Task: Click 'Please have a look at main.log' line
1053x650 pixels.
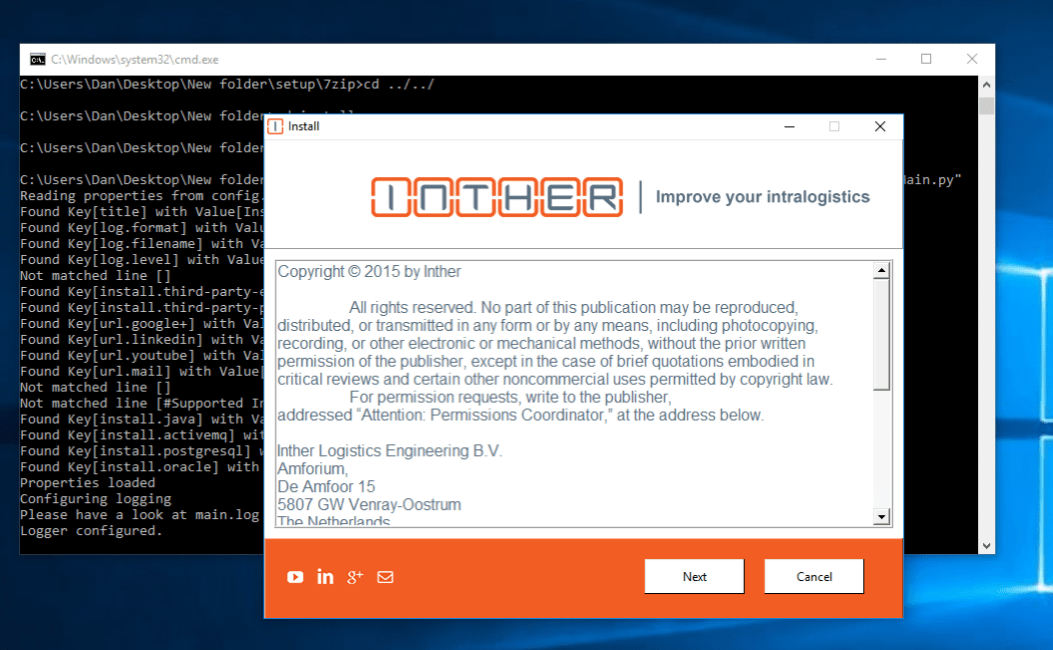Action: click(139, 514)
